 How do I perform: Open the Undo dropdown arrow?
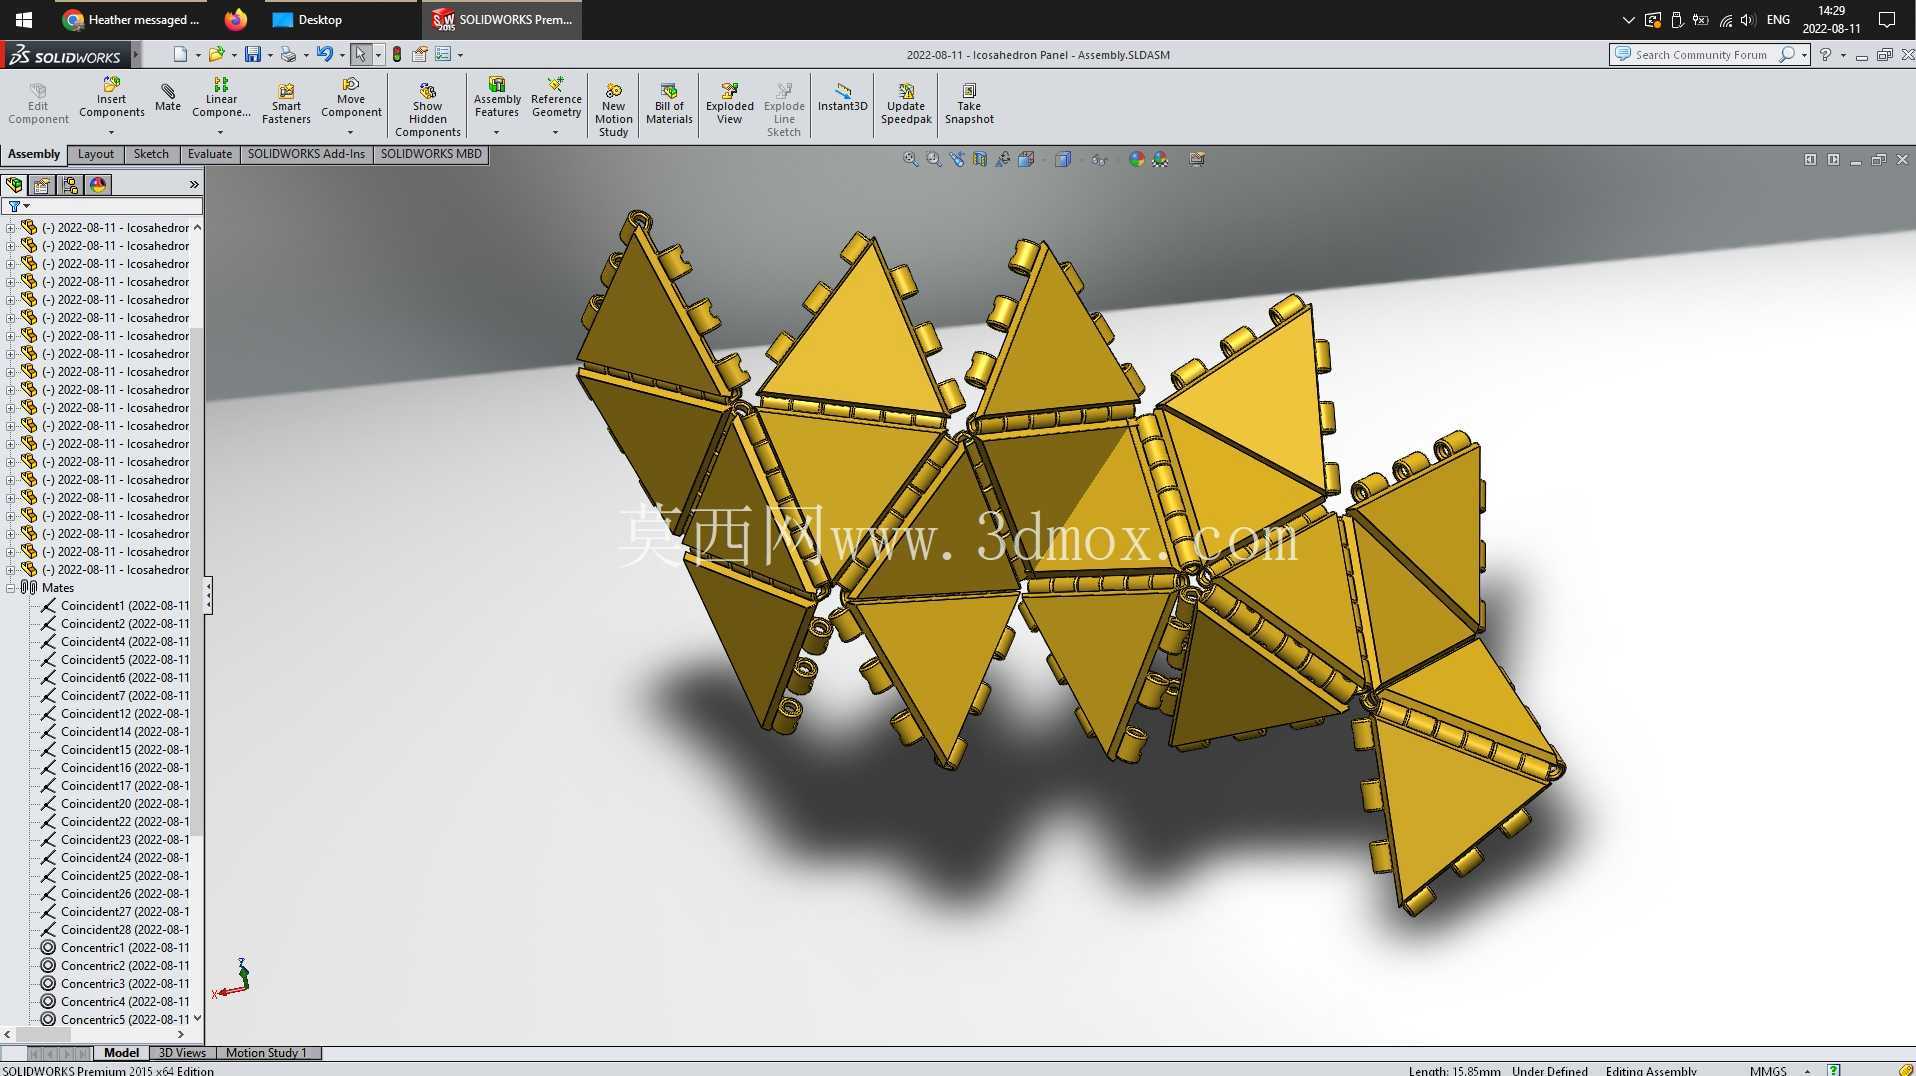[342, 55]
